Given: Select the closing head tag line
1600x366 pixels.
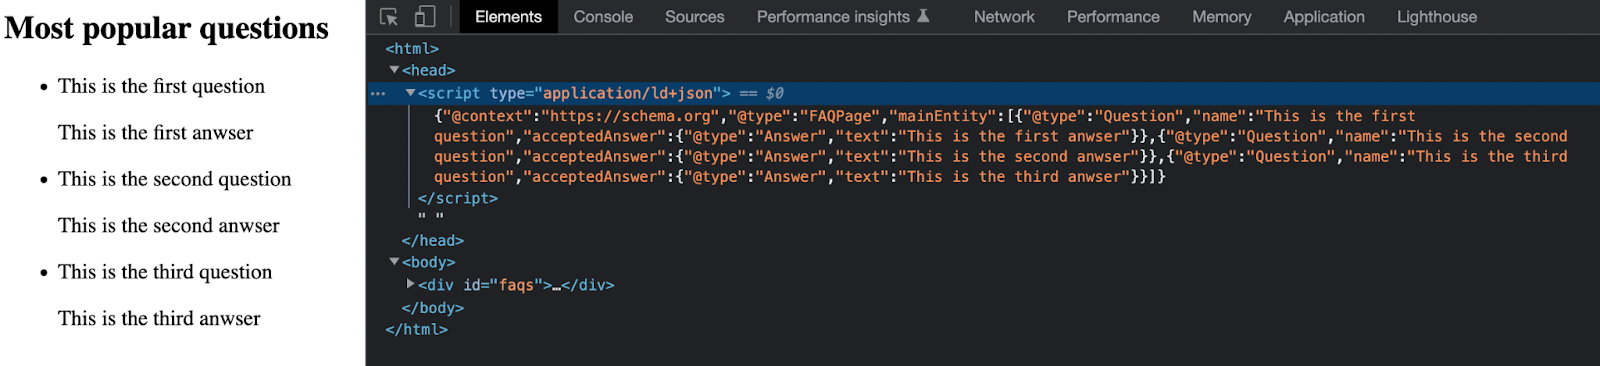Looking at the screenshot, I should click(432, 241).
